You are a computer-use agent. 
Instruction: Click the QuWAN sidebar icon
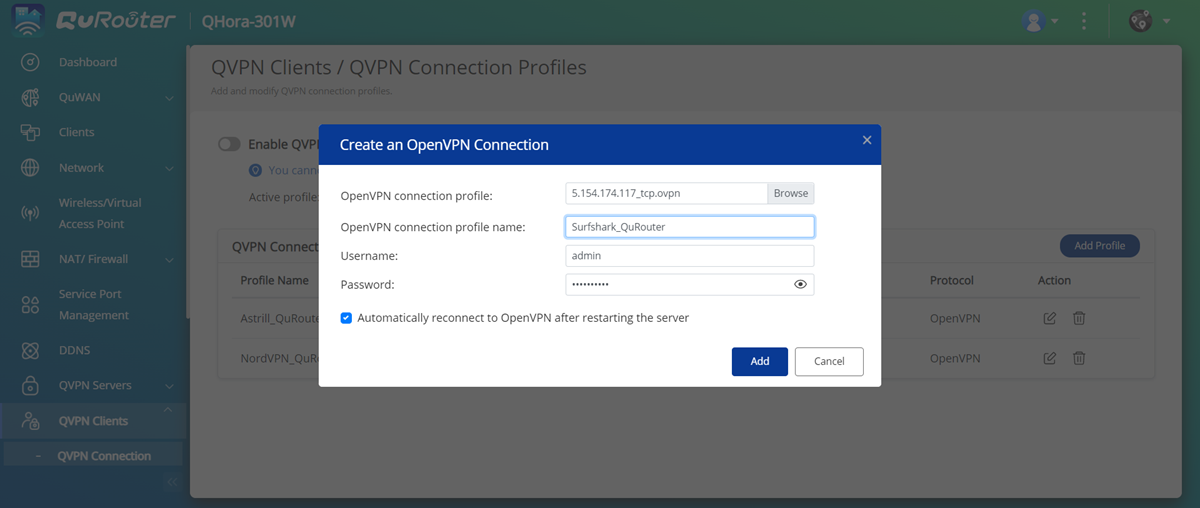30,98
